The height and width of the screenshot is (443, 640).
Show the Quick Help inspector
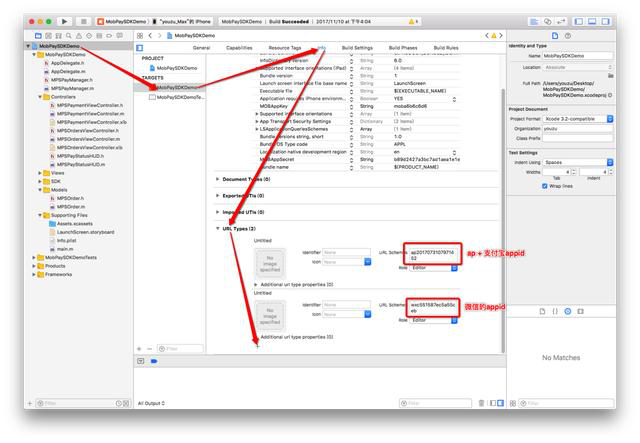(568, 36)
